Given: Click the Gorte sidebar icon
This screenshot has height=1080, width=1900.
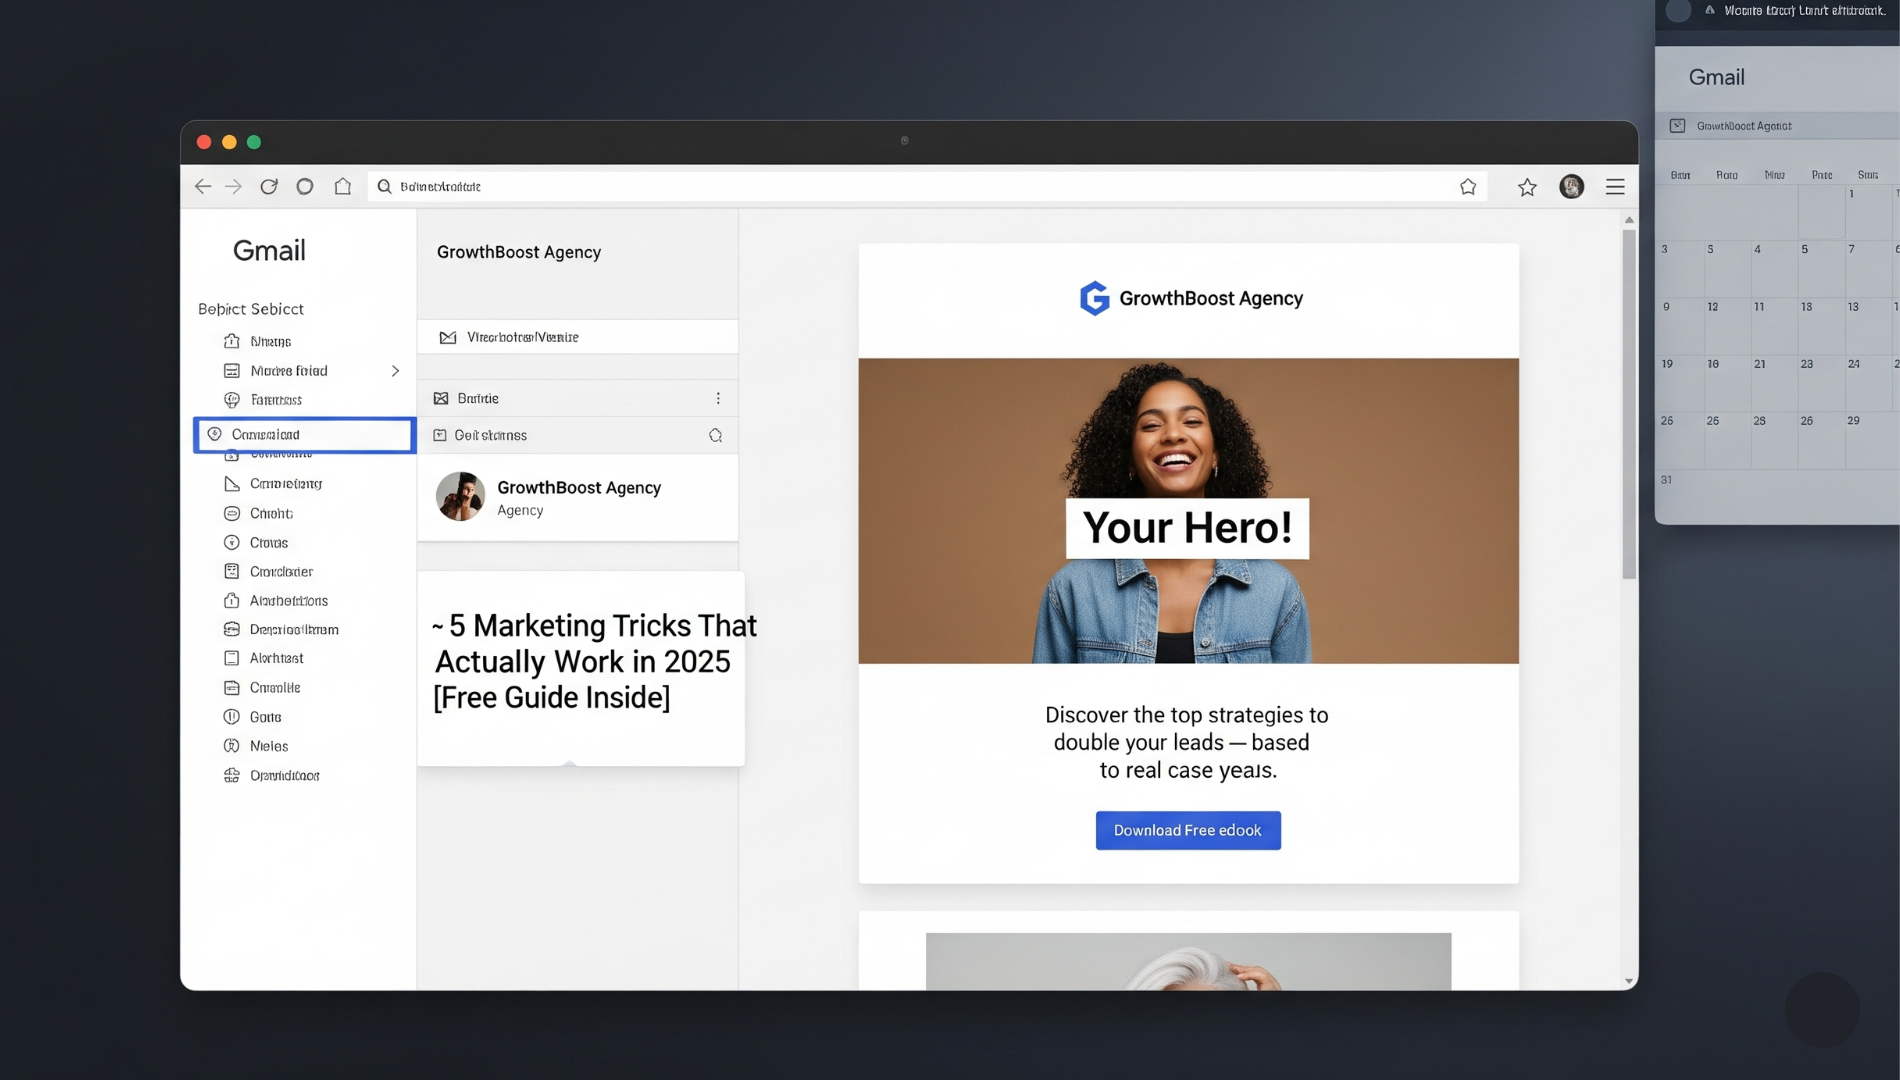Looking at the screenshot, I should click(x=232, y=717).
